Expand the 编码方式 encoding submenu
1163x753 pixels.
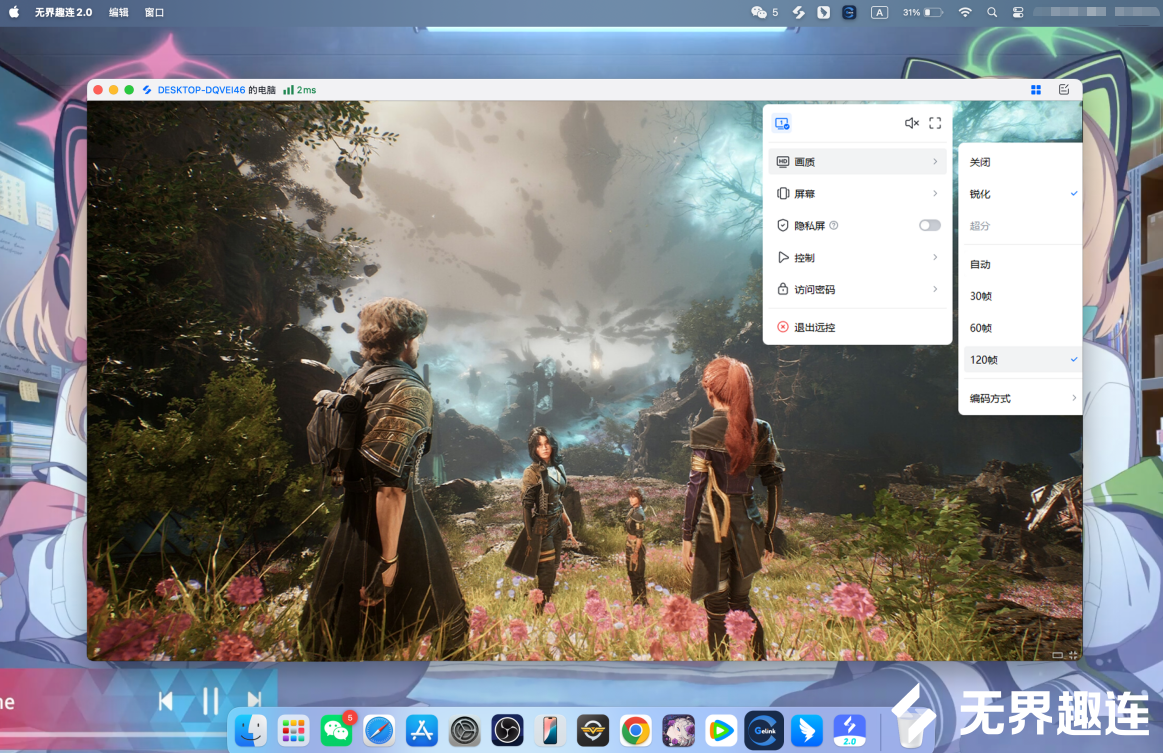click(x=1020, y=398)
